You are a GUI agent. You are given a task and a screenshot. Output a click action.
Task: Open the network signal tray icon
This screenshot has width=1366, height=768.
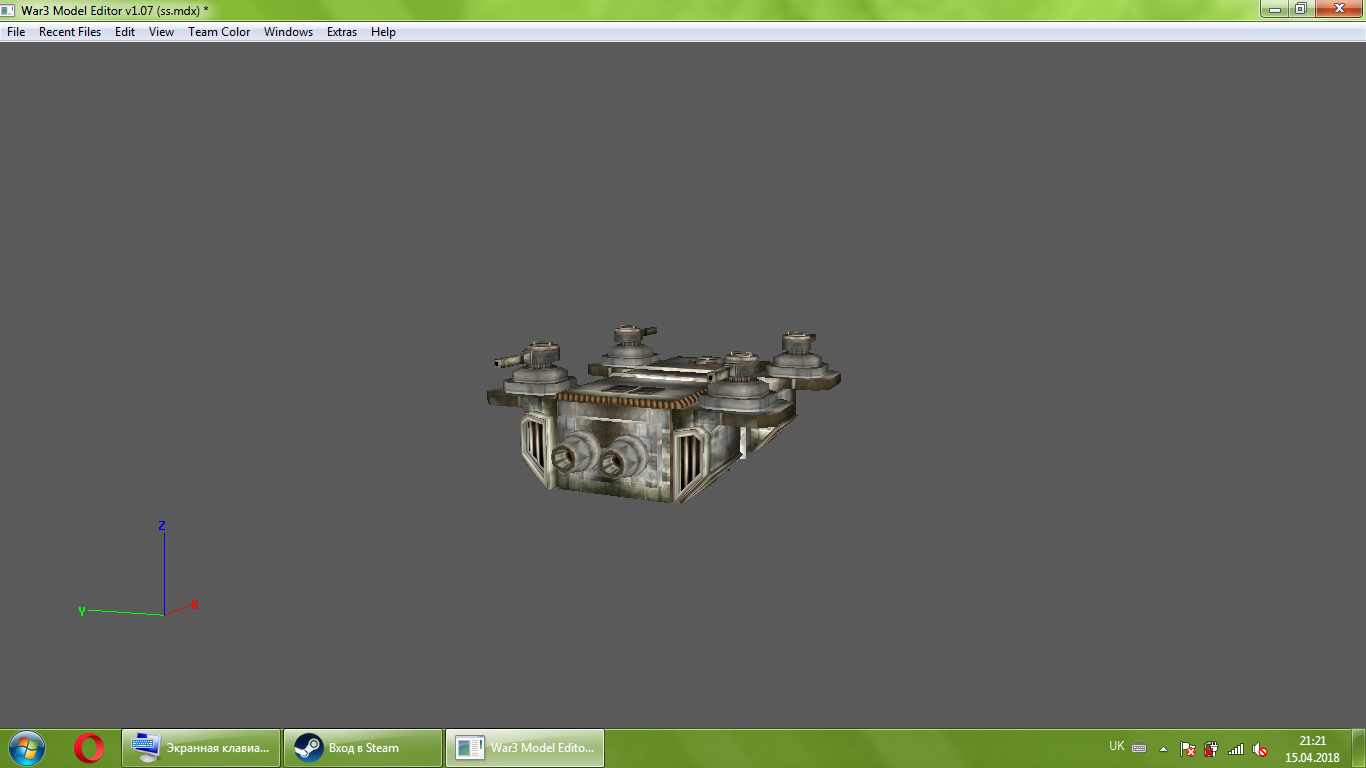coord(1236,748)
